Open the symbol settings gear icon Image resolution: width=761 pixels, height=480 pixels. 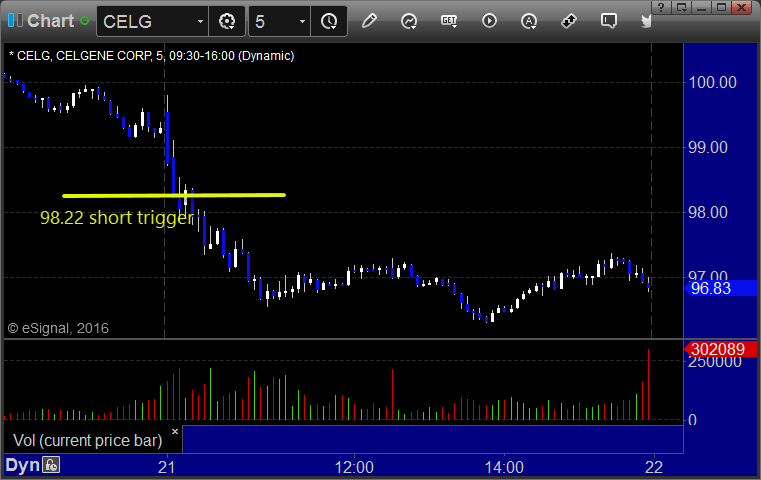[x=227, y=21]
